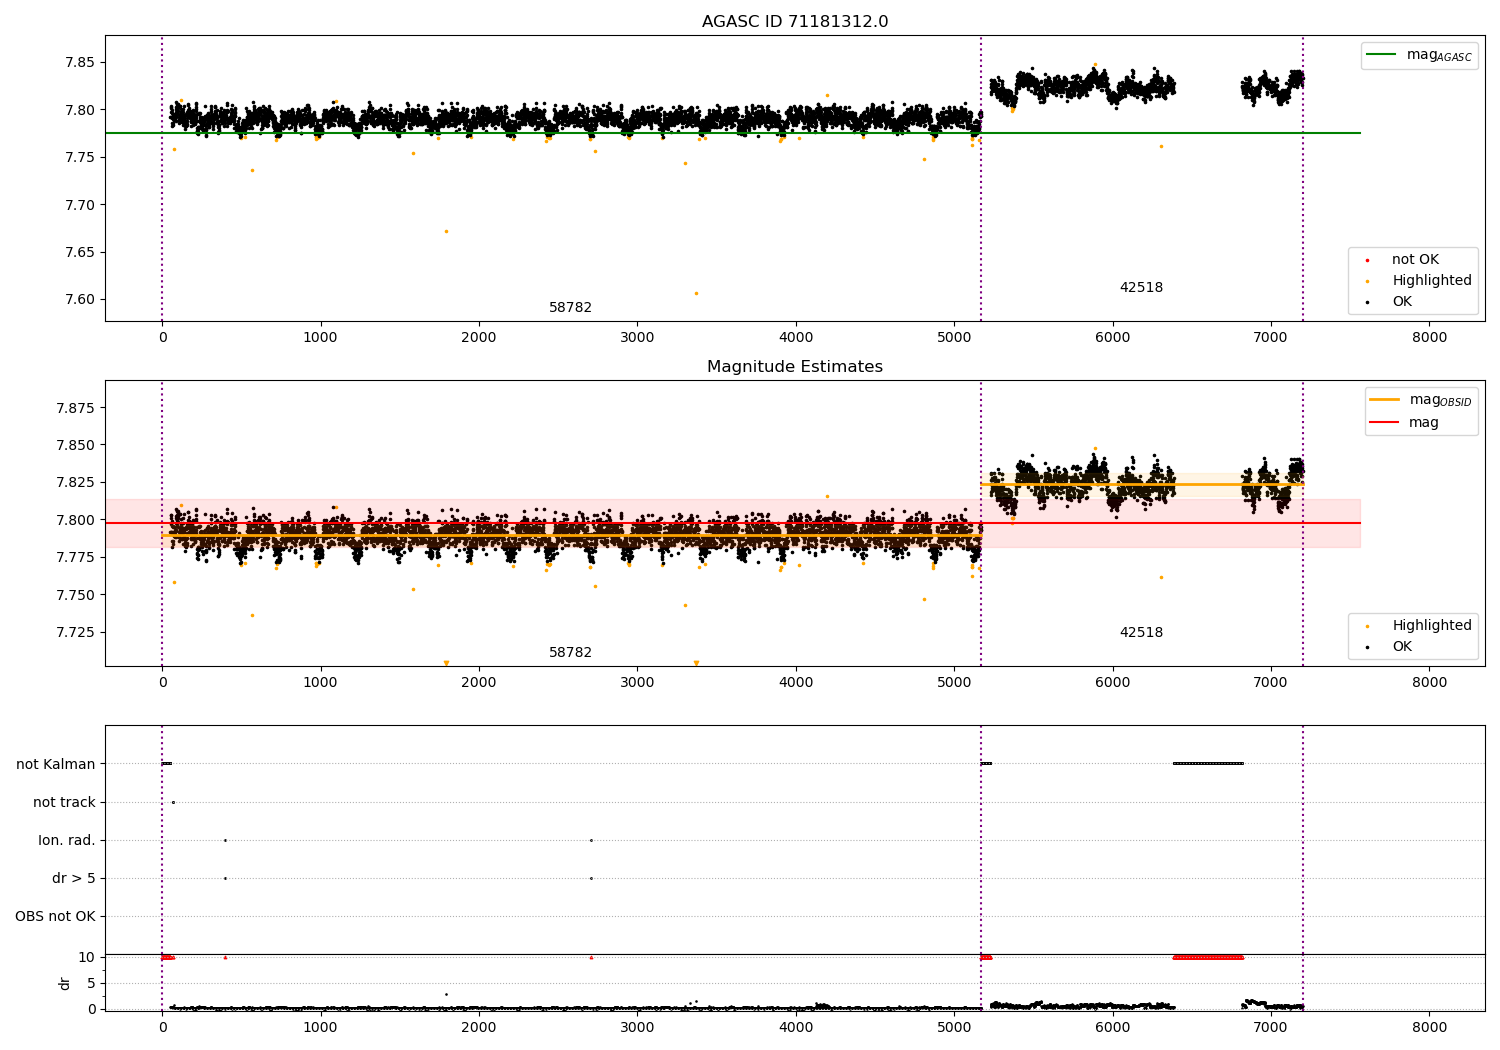The width and height of the screenshot is (1500, 1050).
Task: Select 'Highlighted' legend entry in top plot
Action: (x=1420, y=281)
